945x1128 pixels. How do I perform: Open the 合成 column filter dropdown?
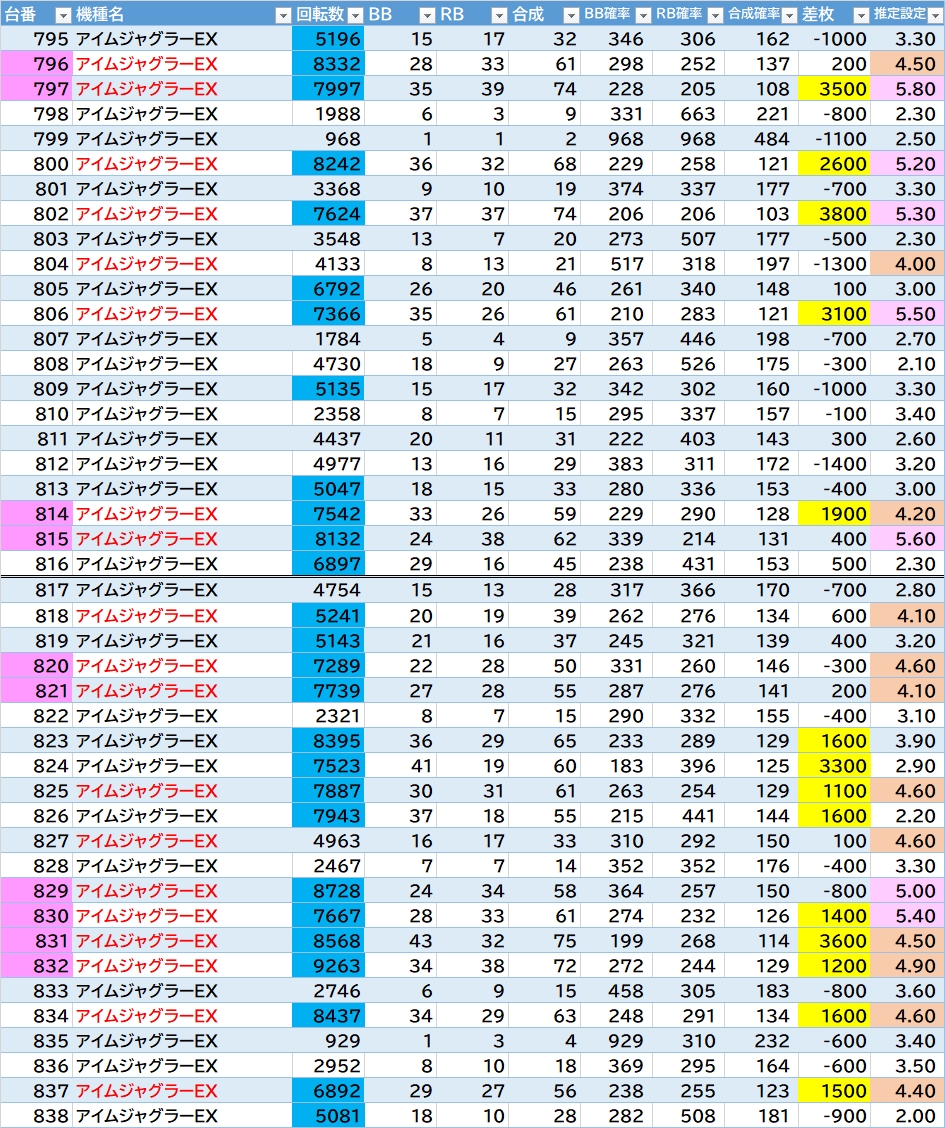pyautogui.click(x=571, y=15)
